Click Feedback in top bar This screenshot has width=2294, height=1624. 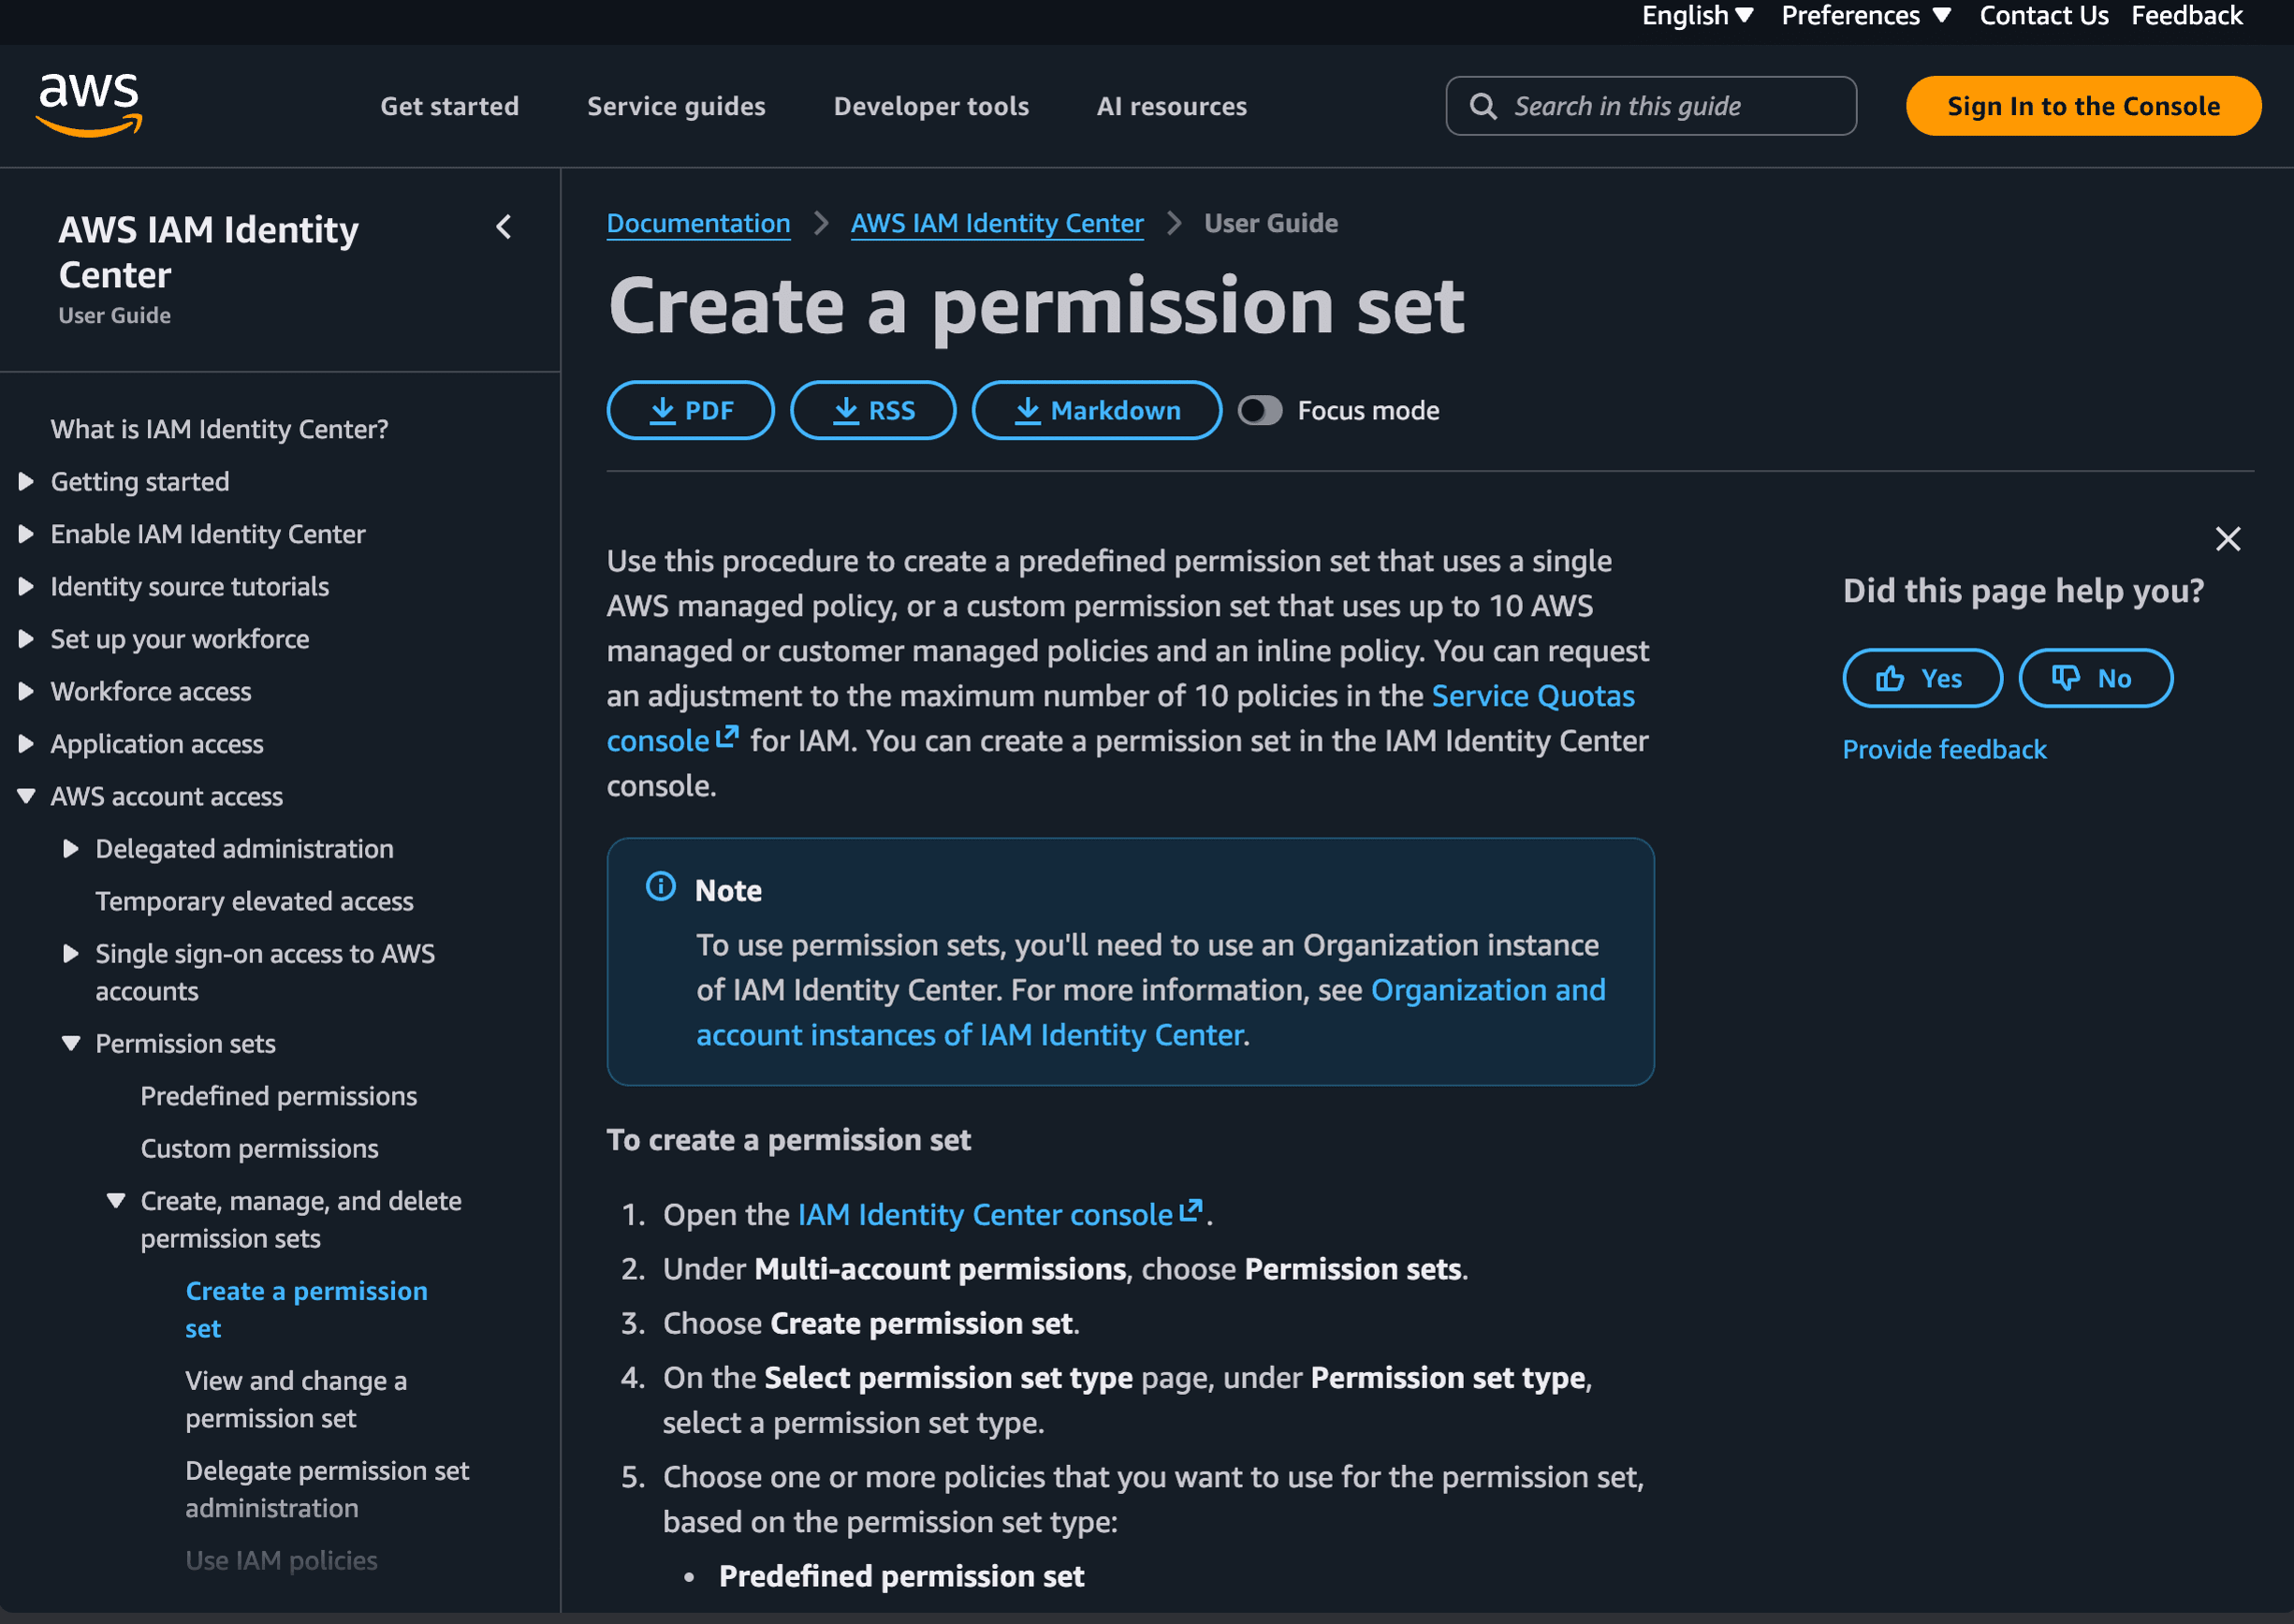click(2186, 16)
